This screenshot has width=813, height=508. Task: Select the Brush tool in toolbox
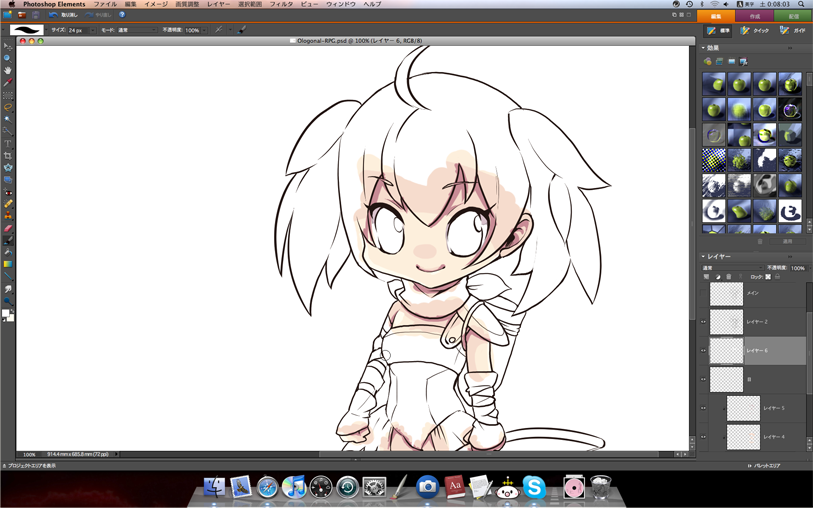click(x=8, y=241)
